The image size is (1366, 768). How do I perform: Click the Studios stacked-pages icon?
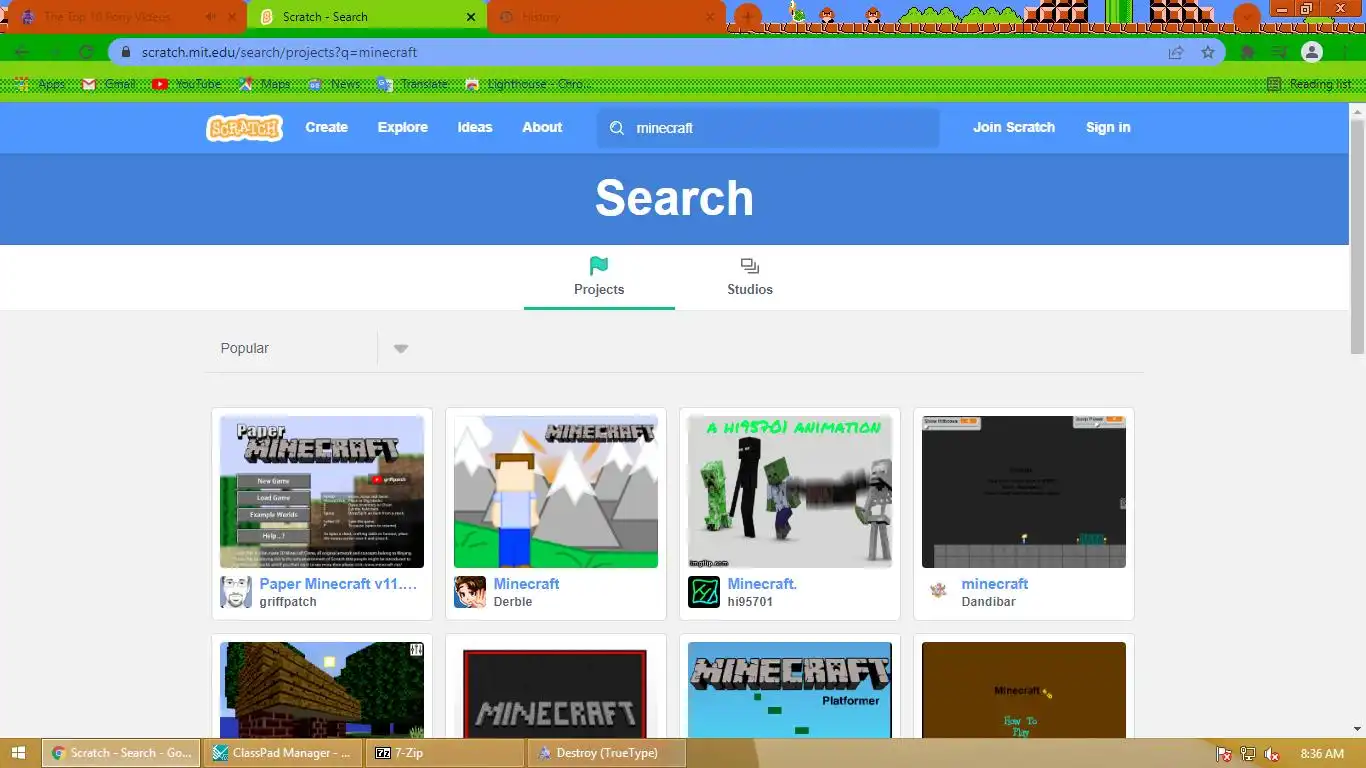coord(750,266)
